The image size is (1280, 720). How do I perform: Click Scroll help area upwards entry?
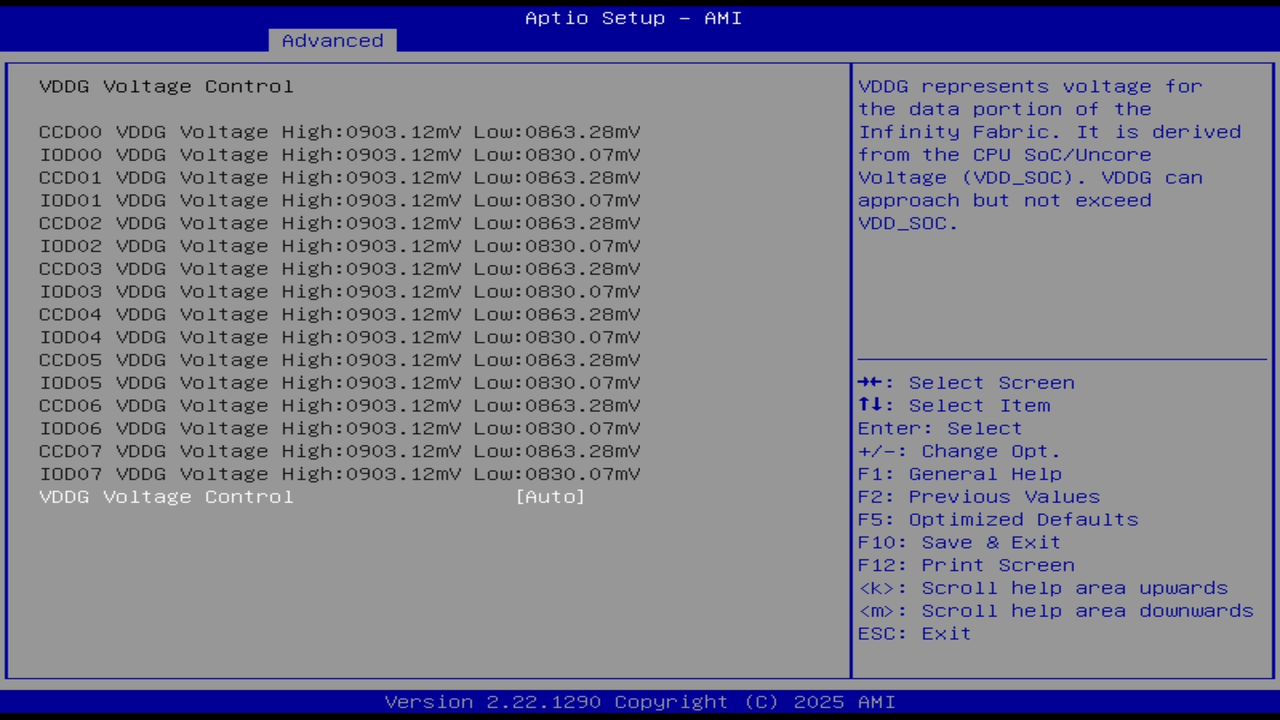coord(1043,587)
